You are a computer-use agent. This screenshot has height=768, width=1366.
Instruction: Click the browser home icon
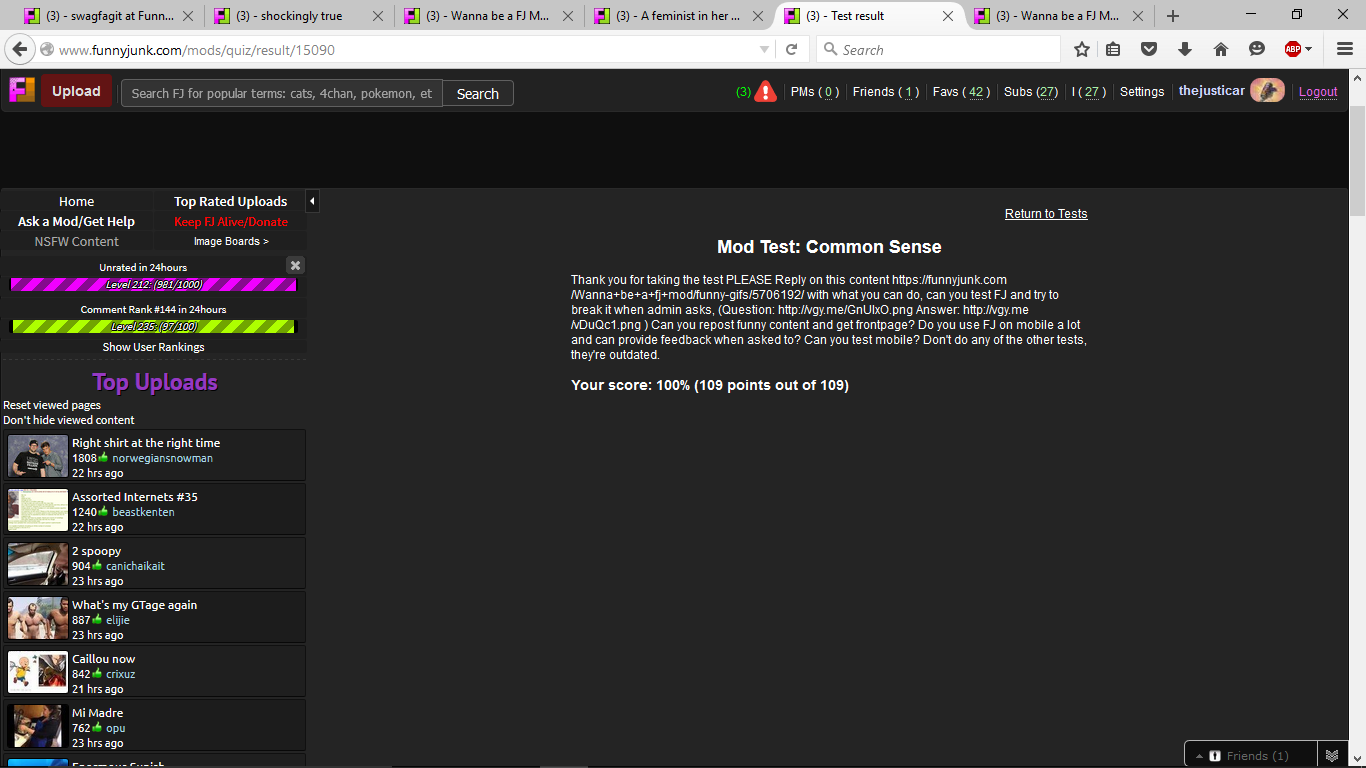coord(1220,49)
